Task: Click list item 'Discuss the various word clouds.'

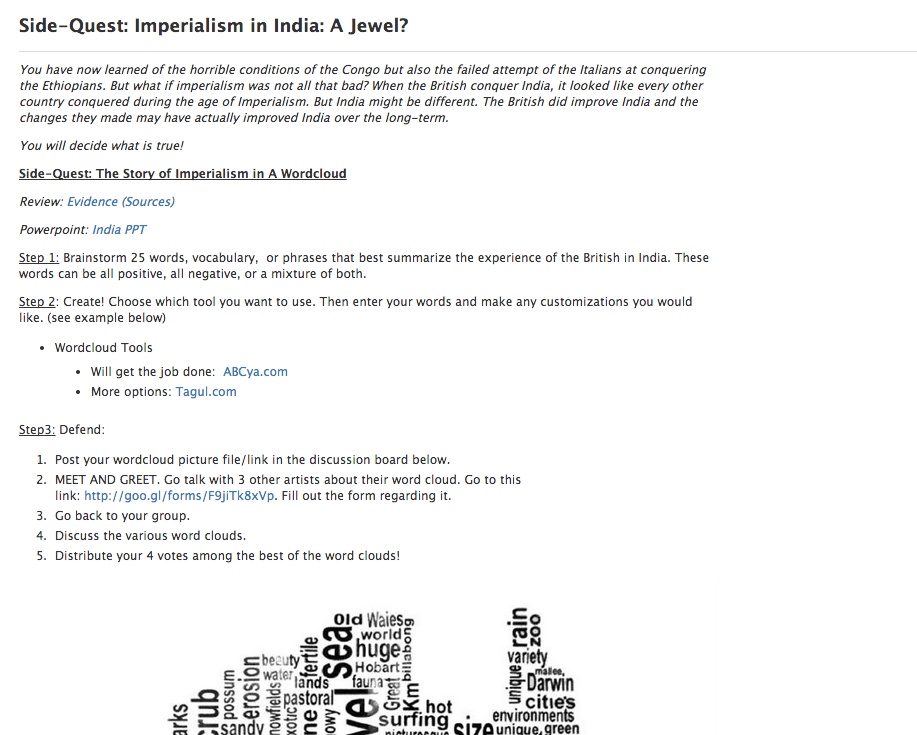Action: click(x=150, y=536)
